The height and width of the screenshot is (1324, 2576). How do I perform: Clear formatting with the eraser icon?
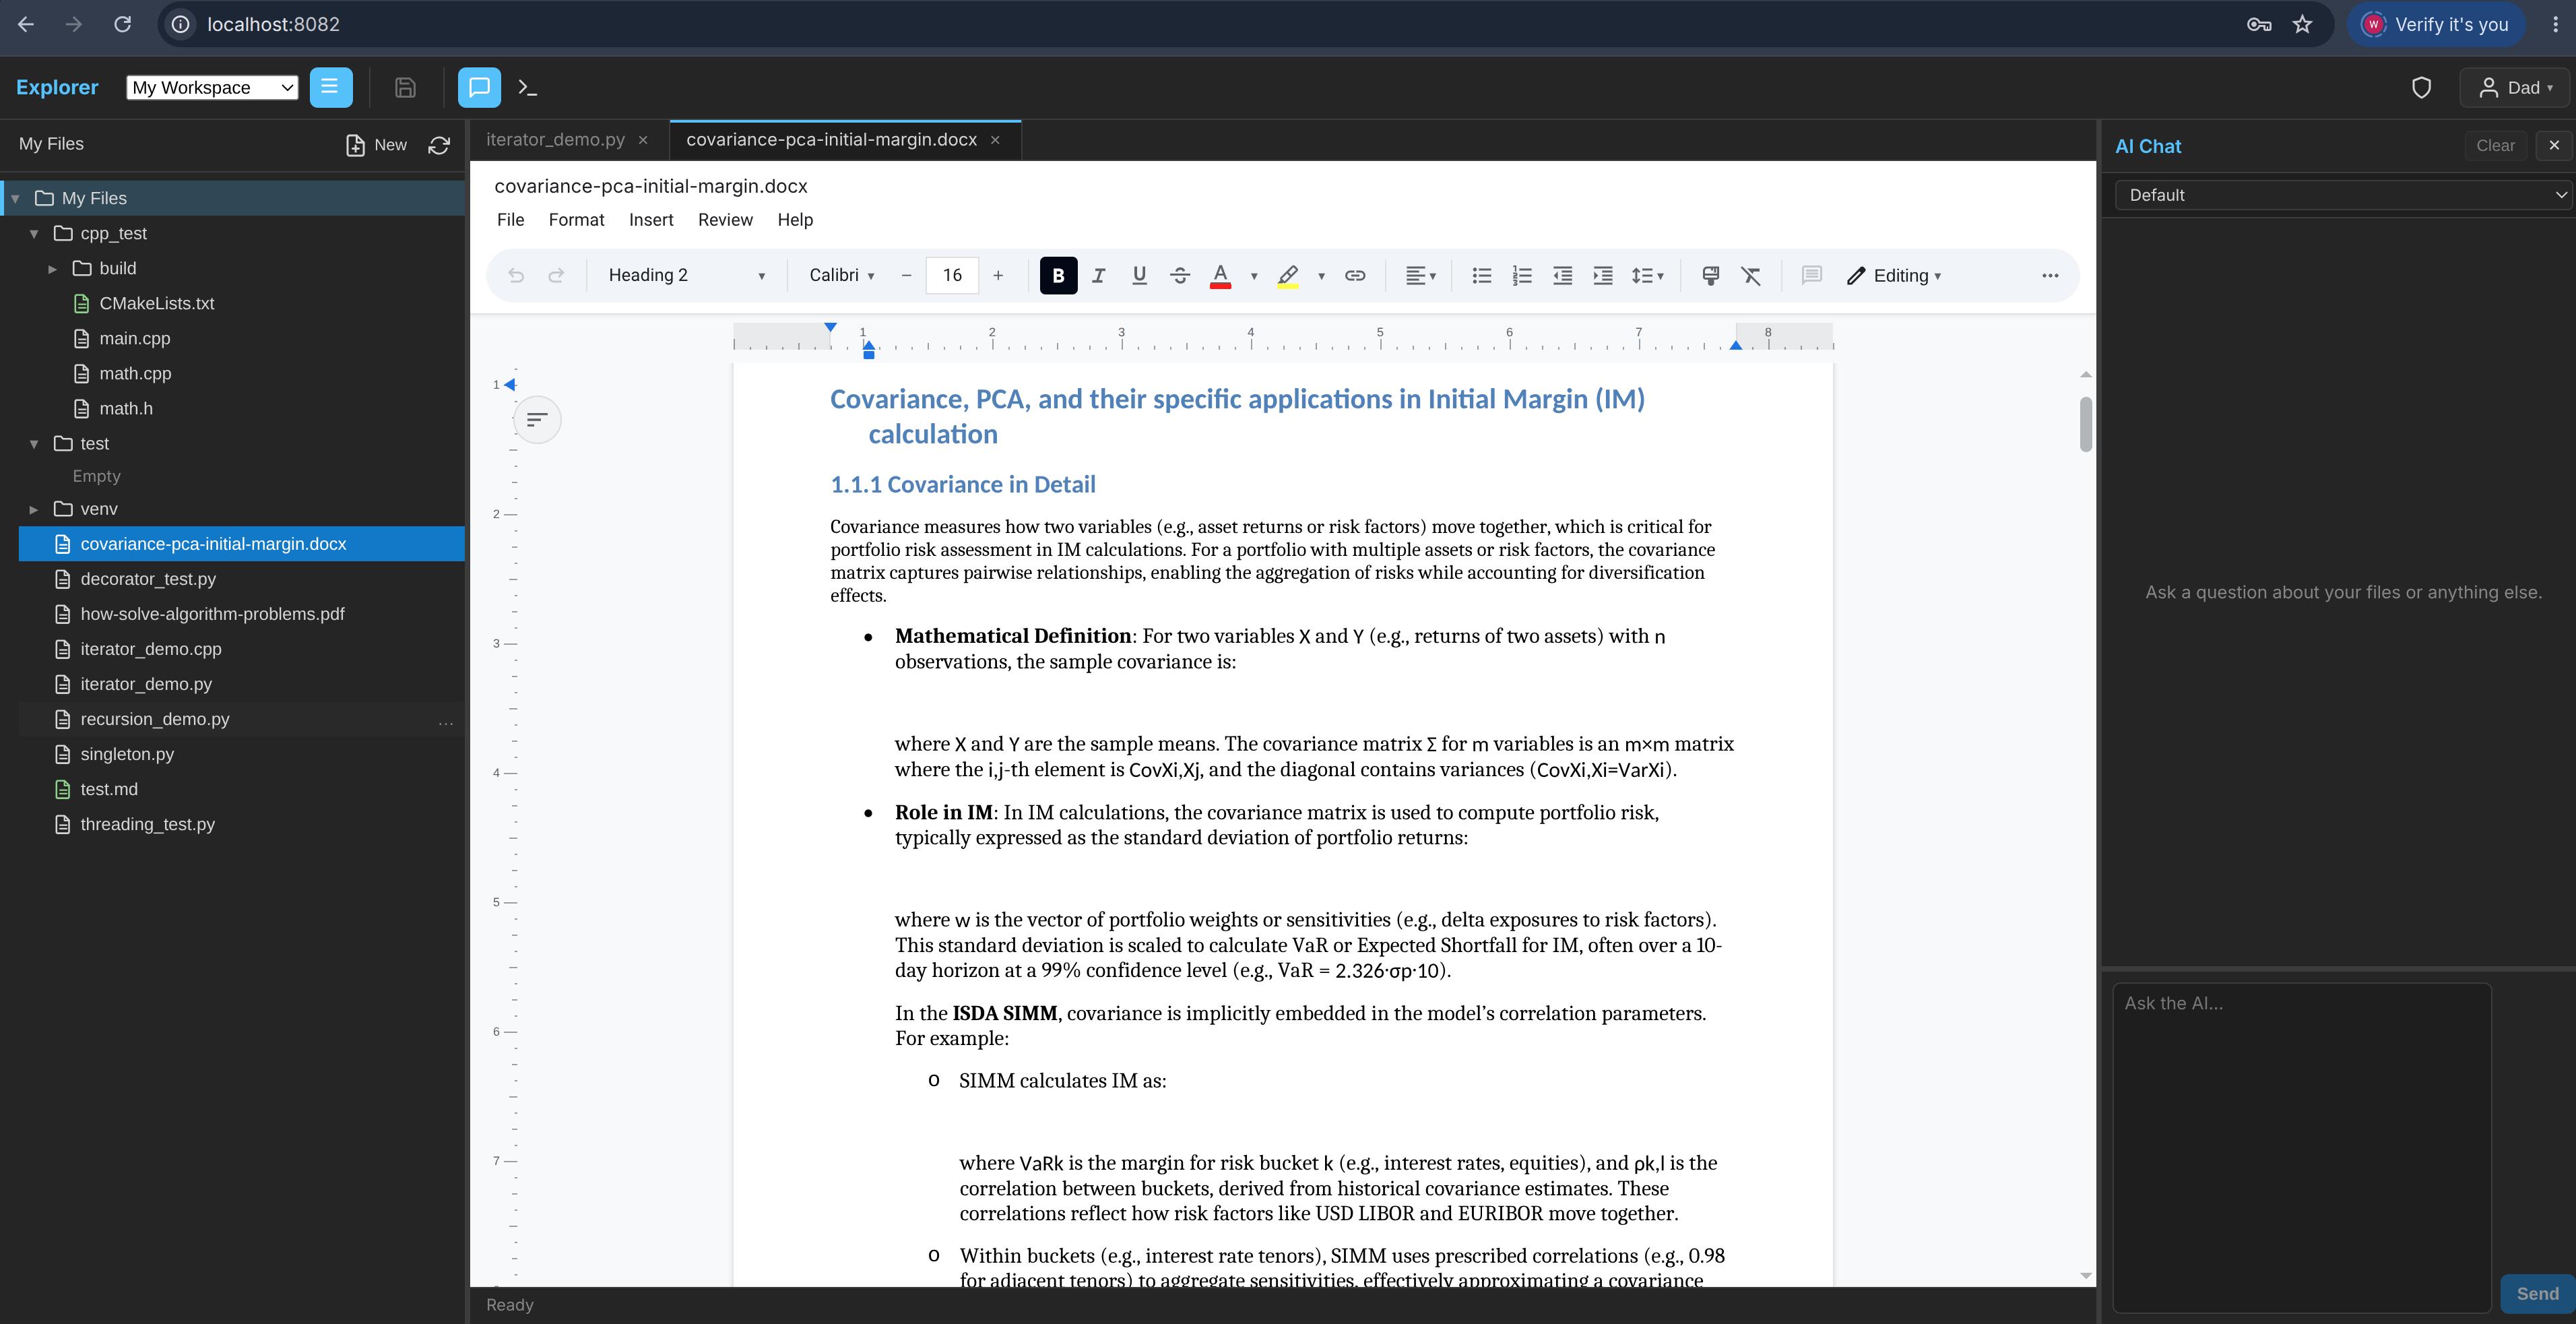[x=1751, y=276]
